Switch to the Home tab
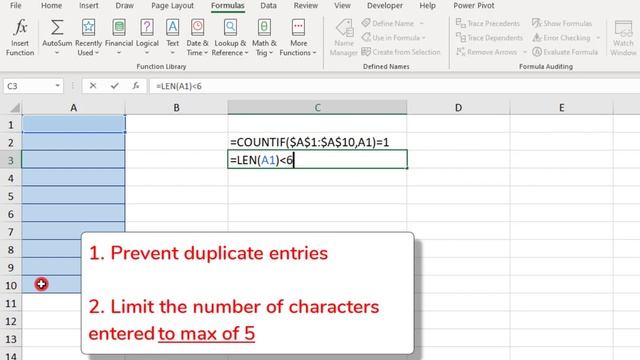Image resolution: width=640 pixels, height=360 pixels. tap(51, 5)
